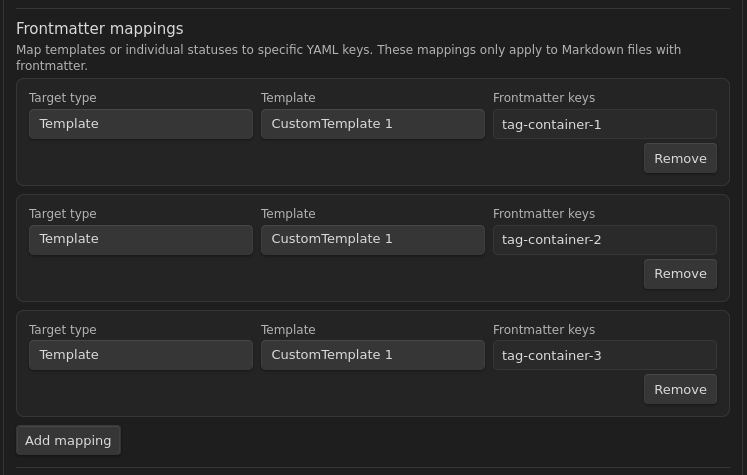The height and width of the screenshot is (475, 747).
Task: Open Template dropdown in tag-container-3 row
Action: point(373,355)
